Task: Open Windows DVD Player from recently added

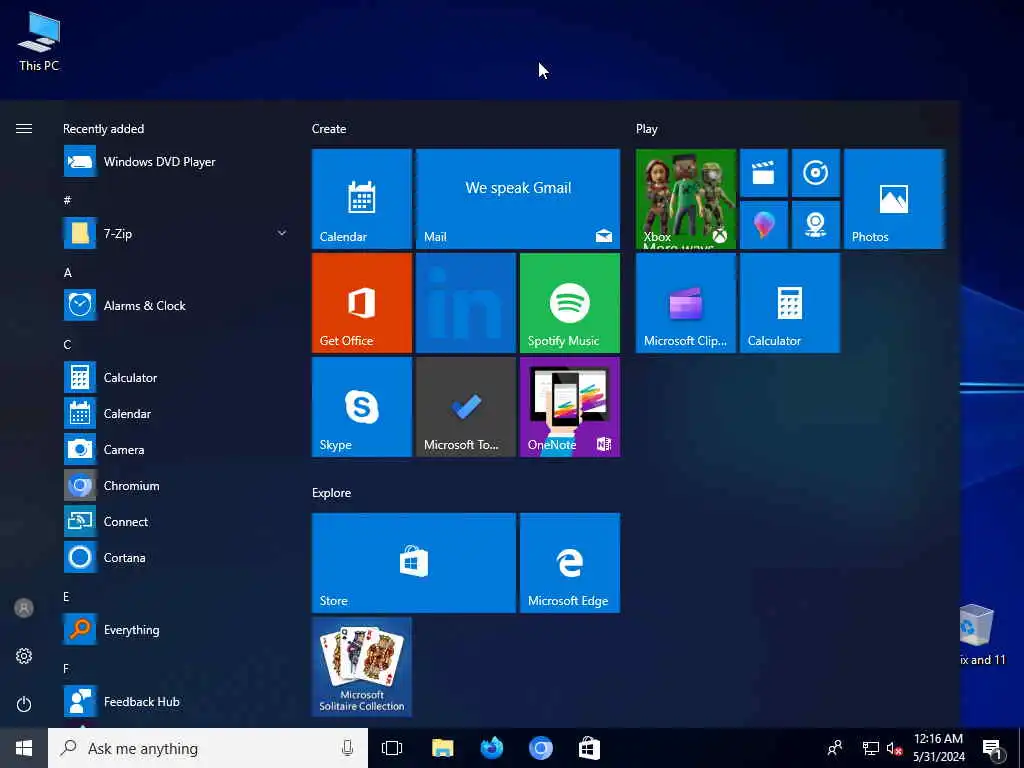Action: pyautogui.click(x=175, y=161)
